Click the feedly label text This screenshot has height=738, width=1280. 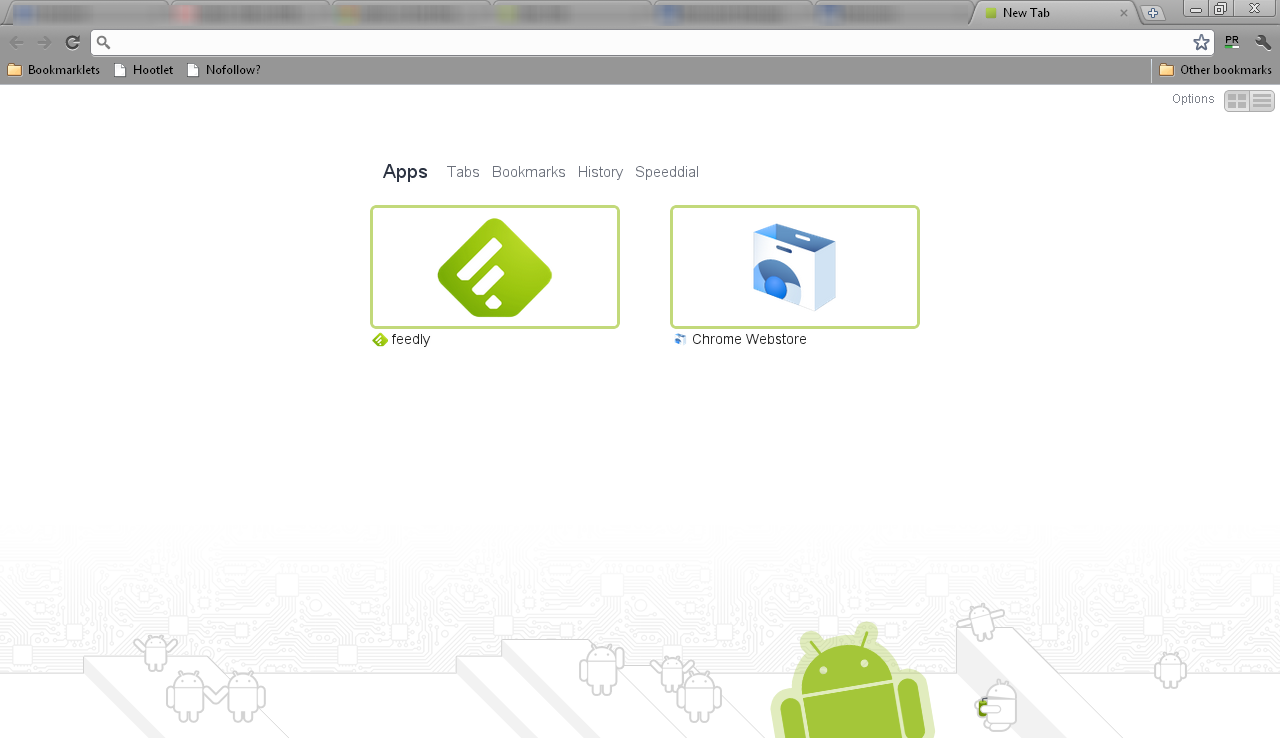coord(411,339)
